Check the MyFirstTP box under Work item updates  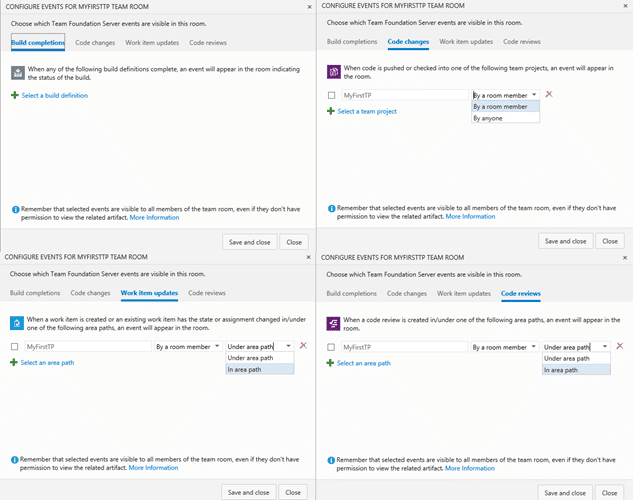[x=15, y=347]
